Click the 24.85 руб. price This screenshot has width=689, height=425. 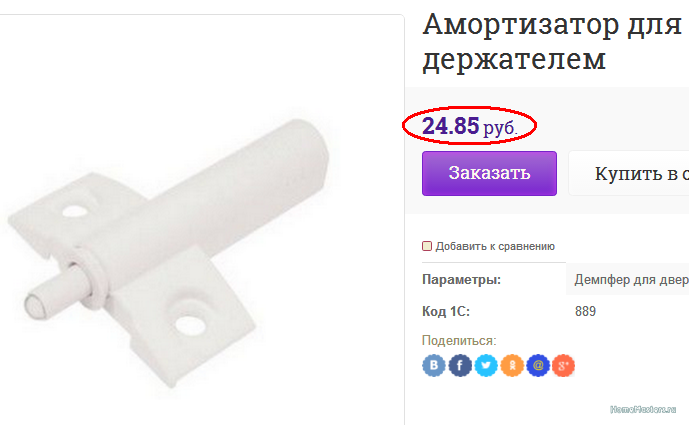(469, 126)
